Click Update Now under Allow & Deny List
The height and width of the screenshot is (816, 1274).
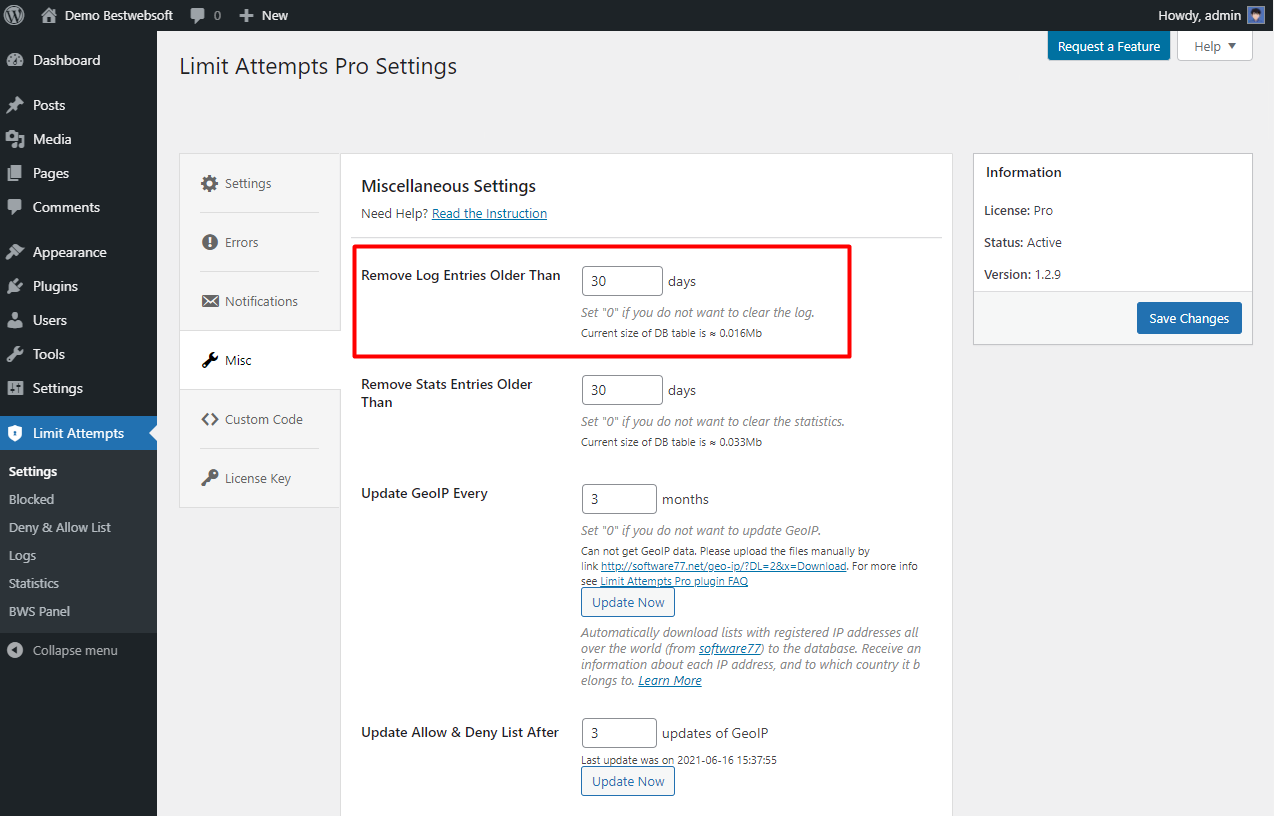point(628,781)
